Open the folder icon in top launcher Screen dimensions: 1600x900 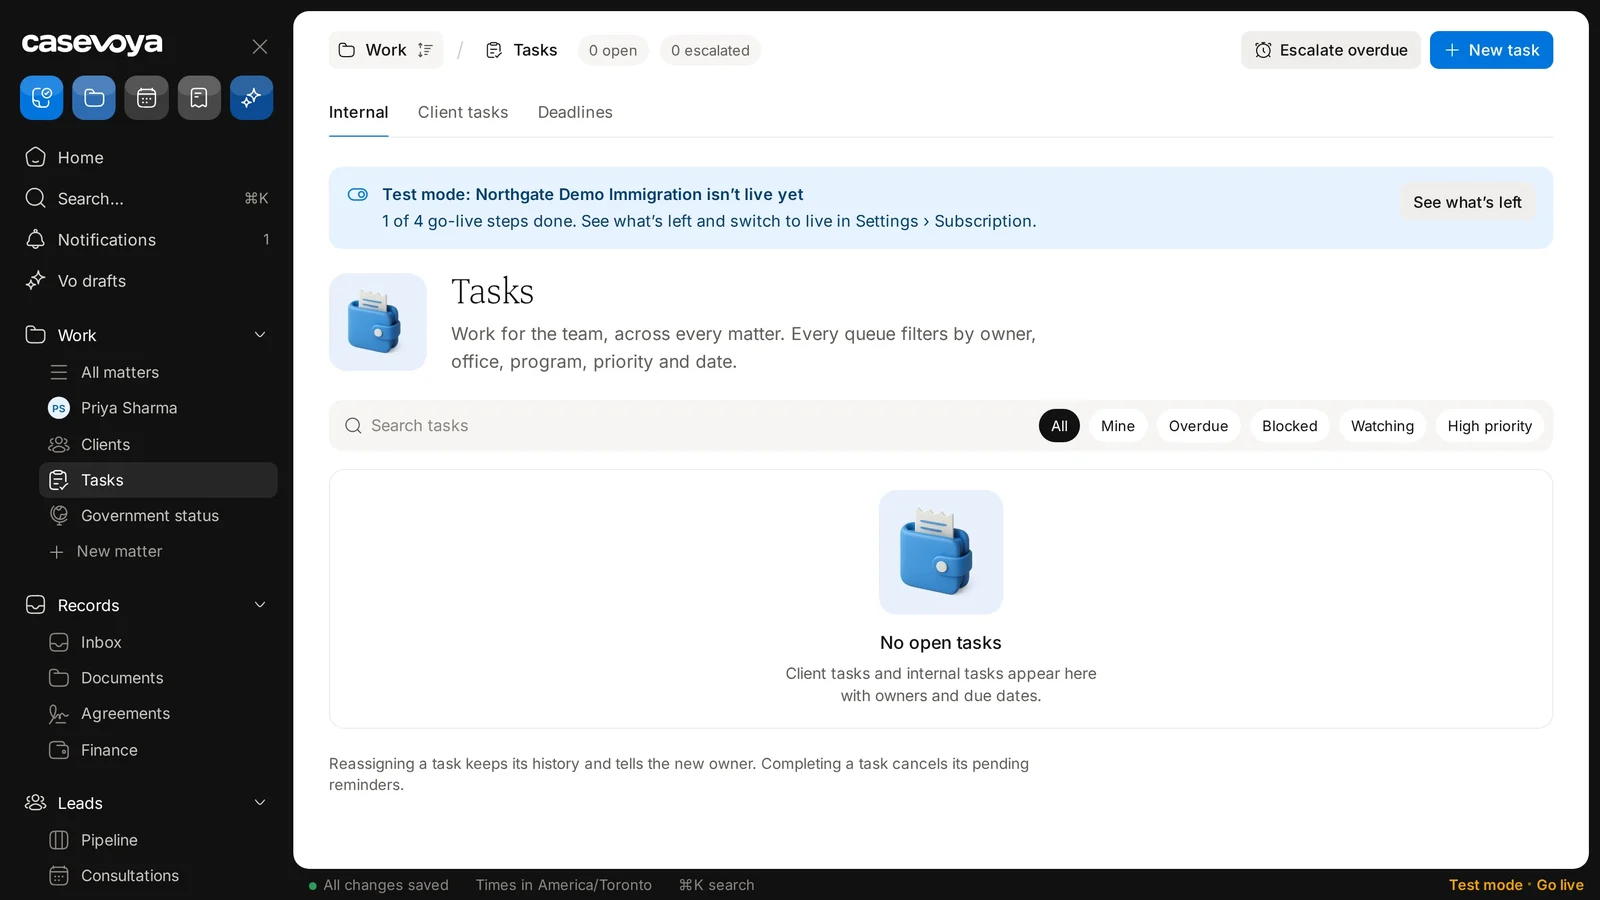click(94, 98)
